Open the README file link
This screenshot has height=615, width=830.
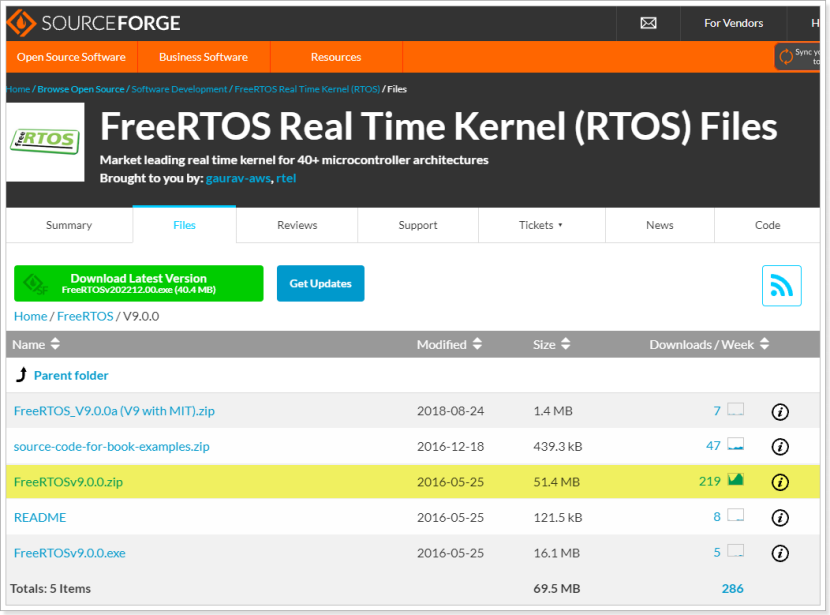[40, 517]
